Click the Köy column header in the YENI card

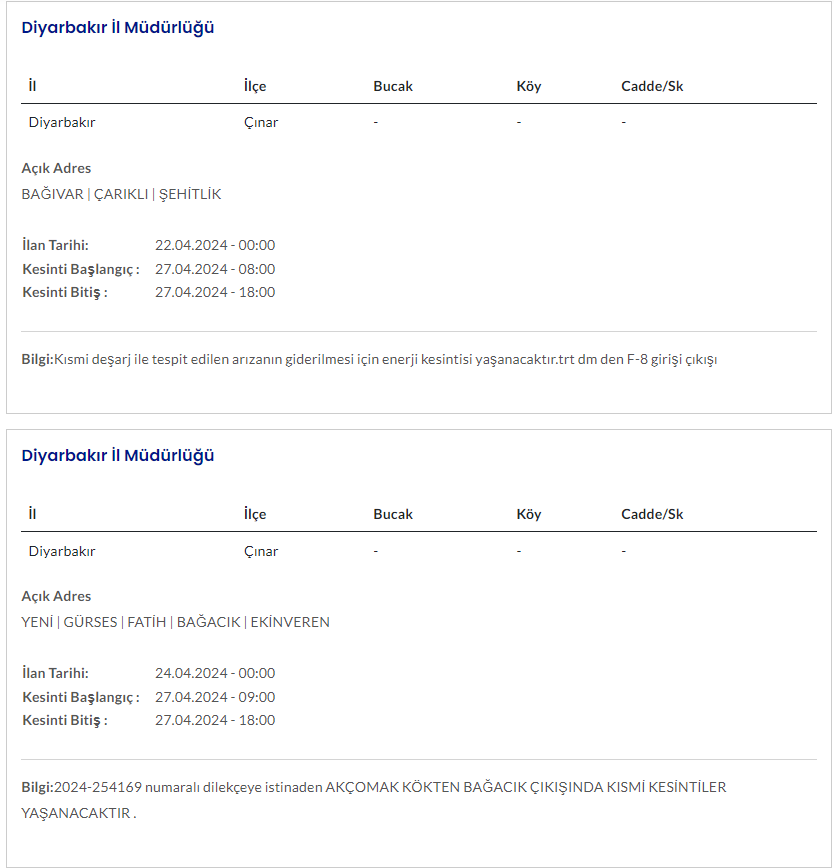click(529, 514)
